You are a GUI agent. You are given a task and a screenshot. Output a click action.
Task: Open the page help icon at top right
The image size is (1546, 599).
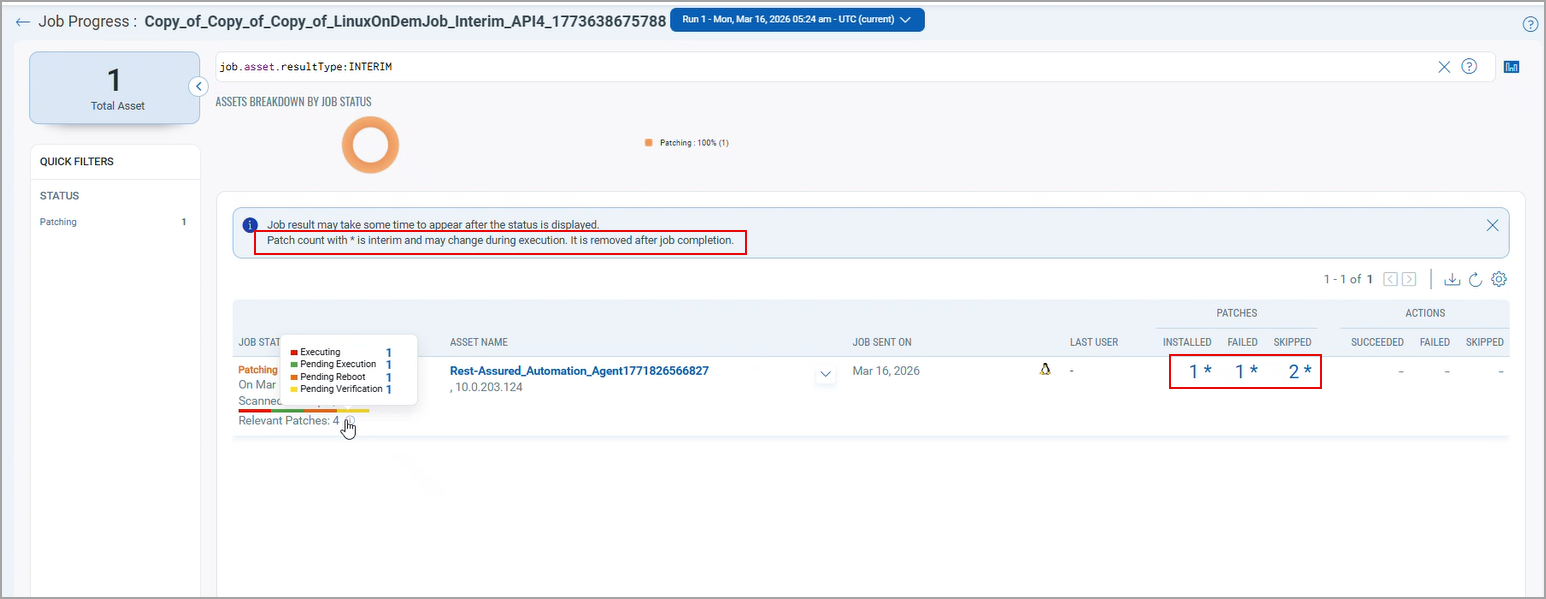coord(1529,24)
